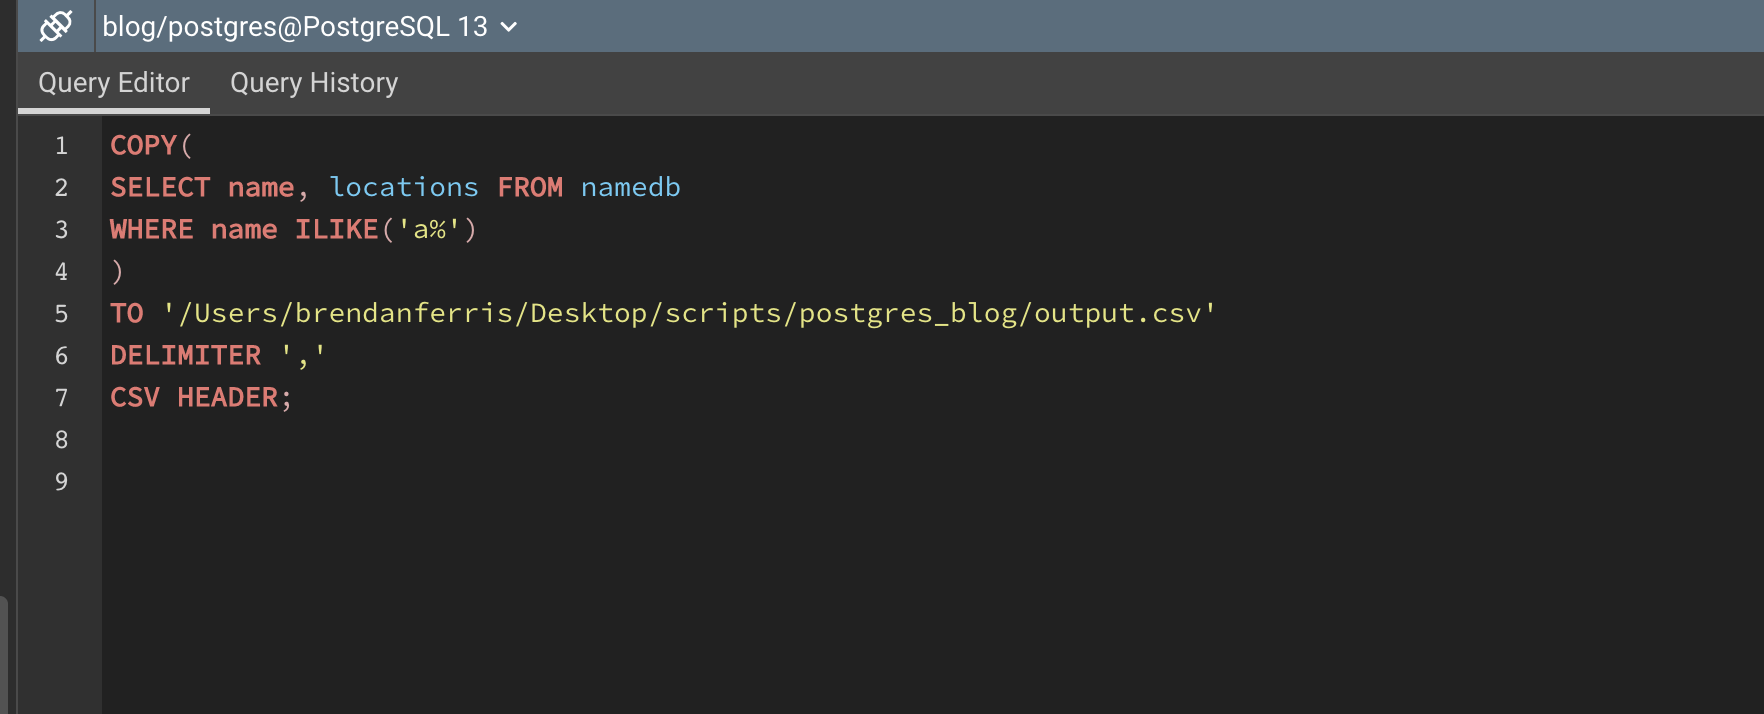
Task: Click the SELECT keyword on line 2
Action: click(x=160, y=188)
